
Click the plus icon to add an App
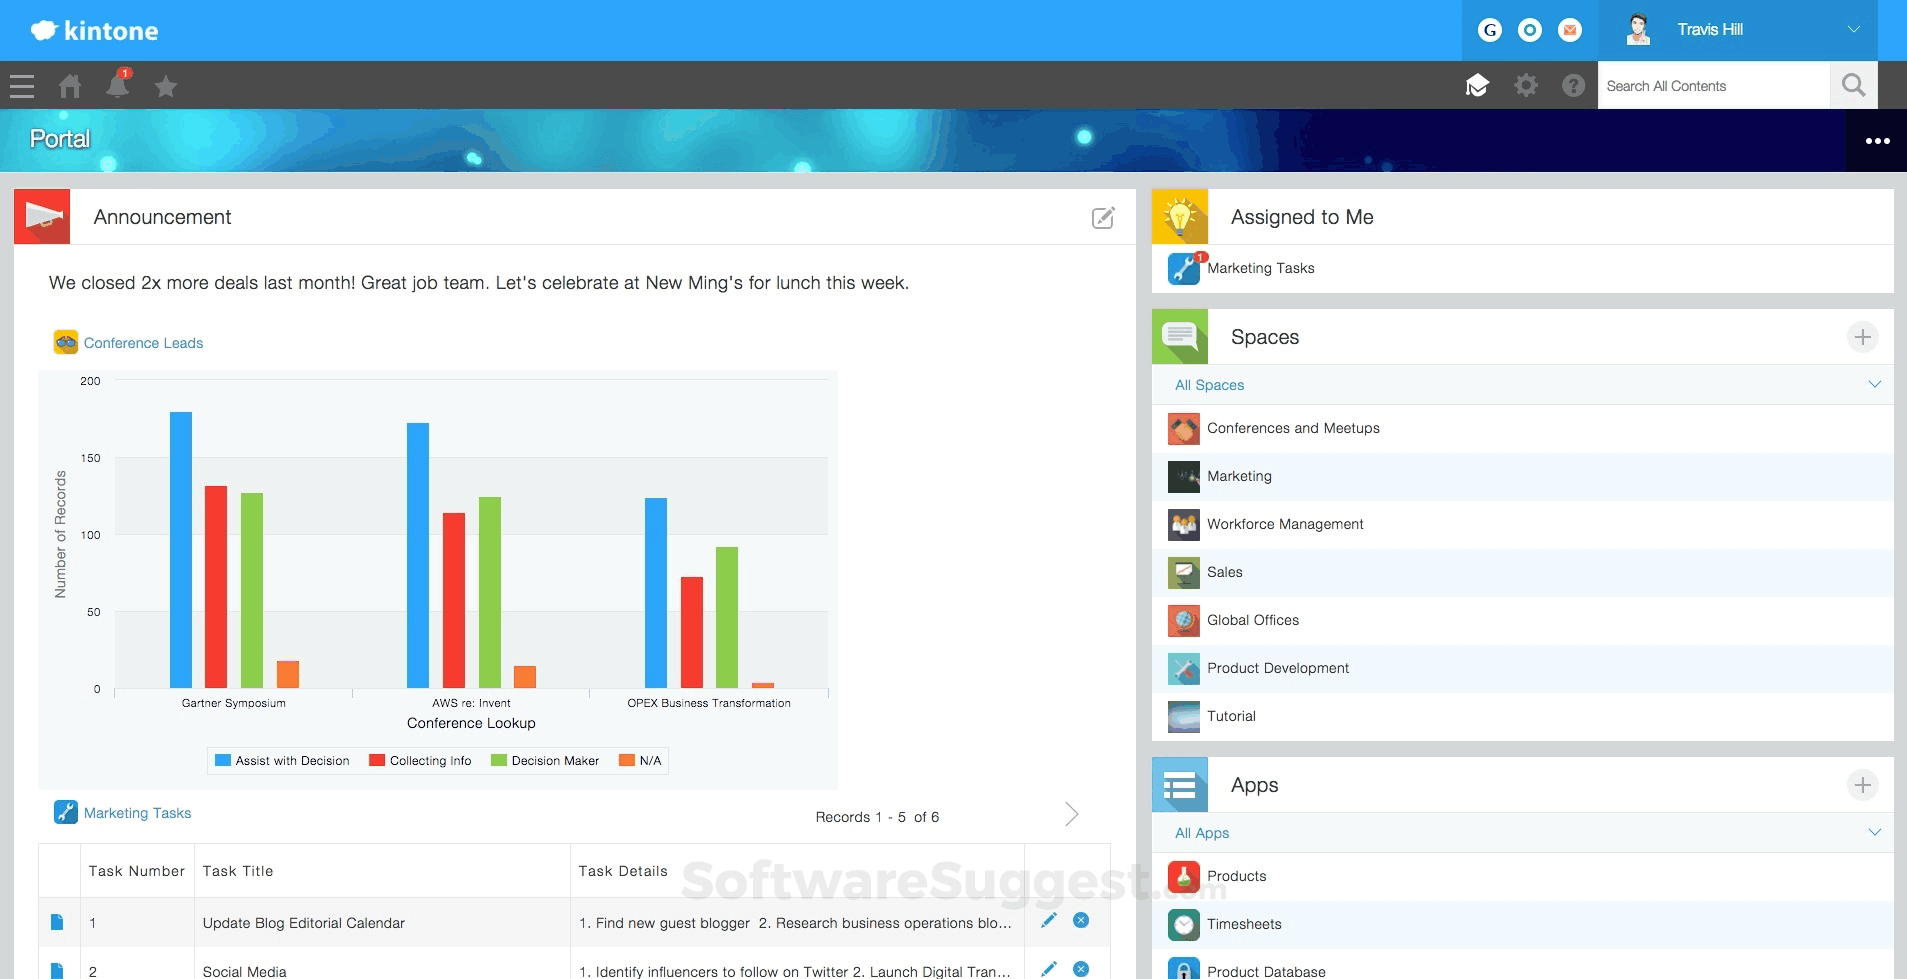pyautogui.click(x=1864, y=785)
